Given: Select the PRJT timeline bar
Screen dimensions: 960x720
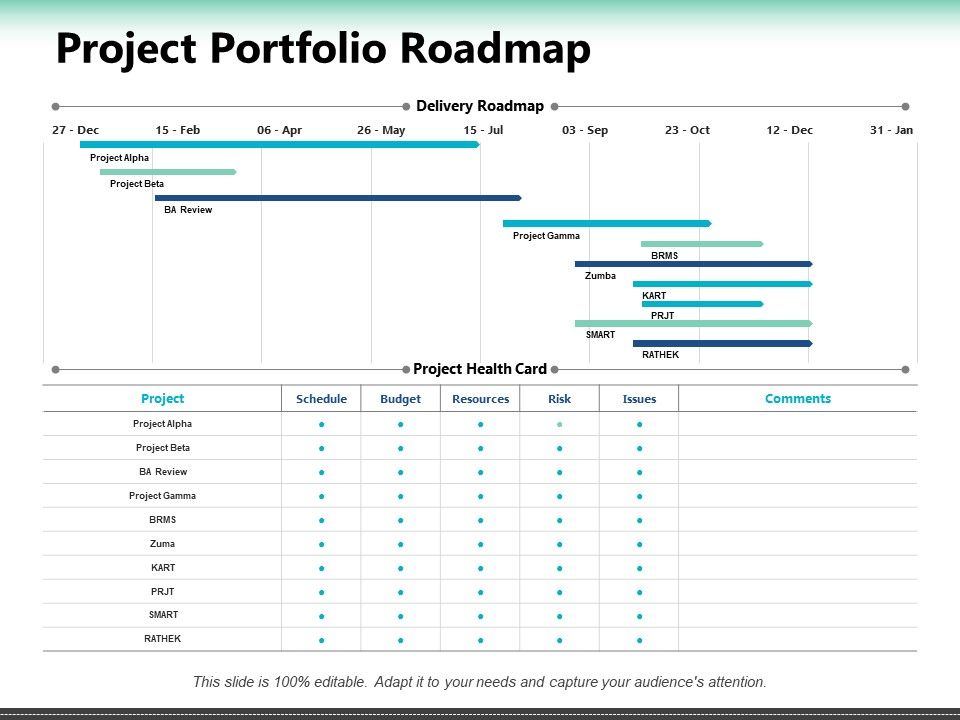Looking at the screenshot, I should (703, 304).
